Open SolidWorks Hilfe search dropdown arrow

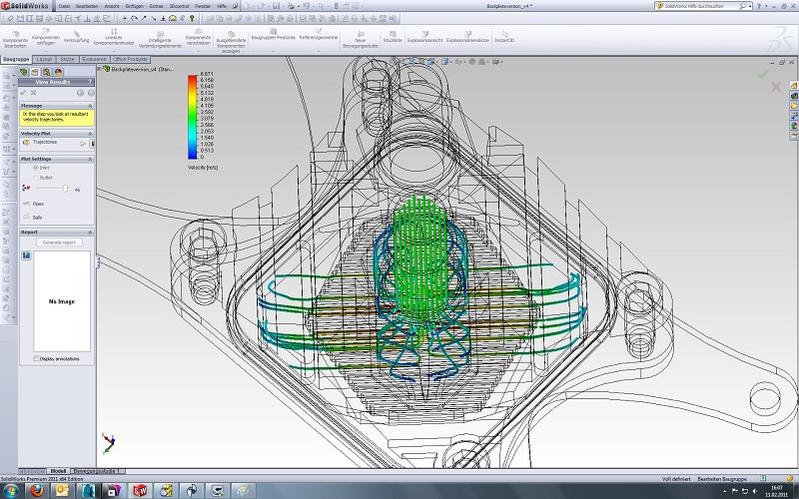point(751,6)
